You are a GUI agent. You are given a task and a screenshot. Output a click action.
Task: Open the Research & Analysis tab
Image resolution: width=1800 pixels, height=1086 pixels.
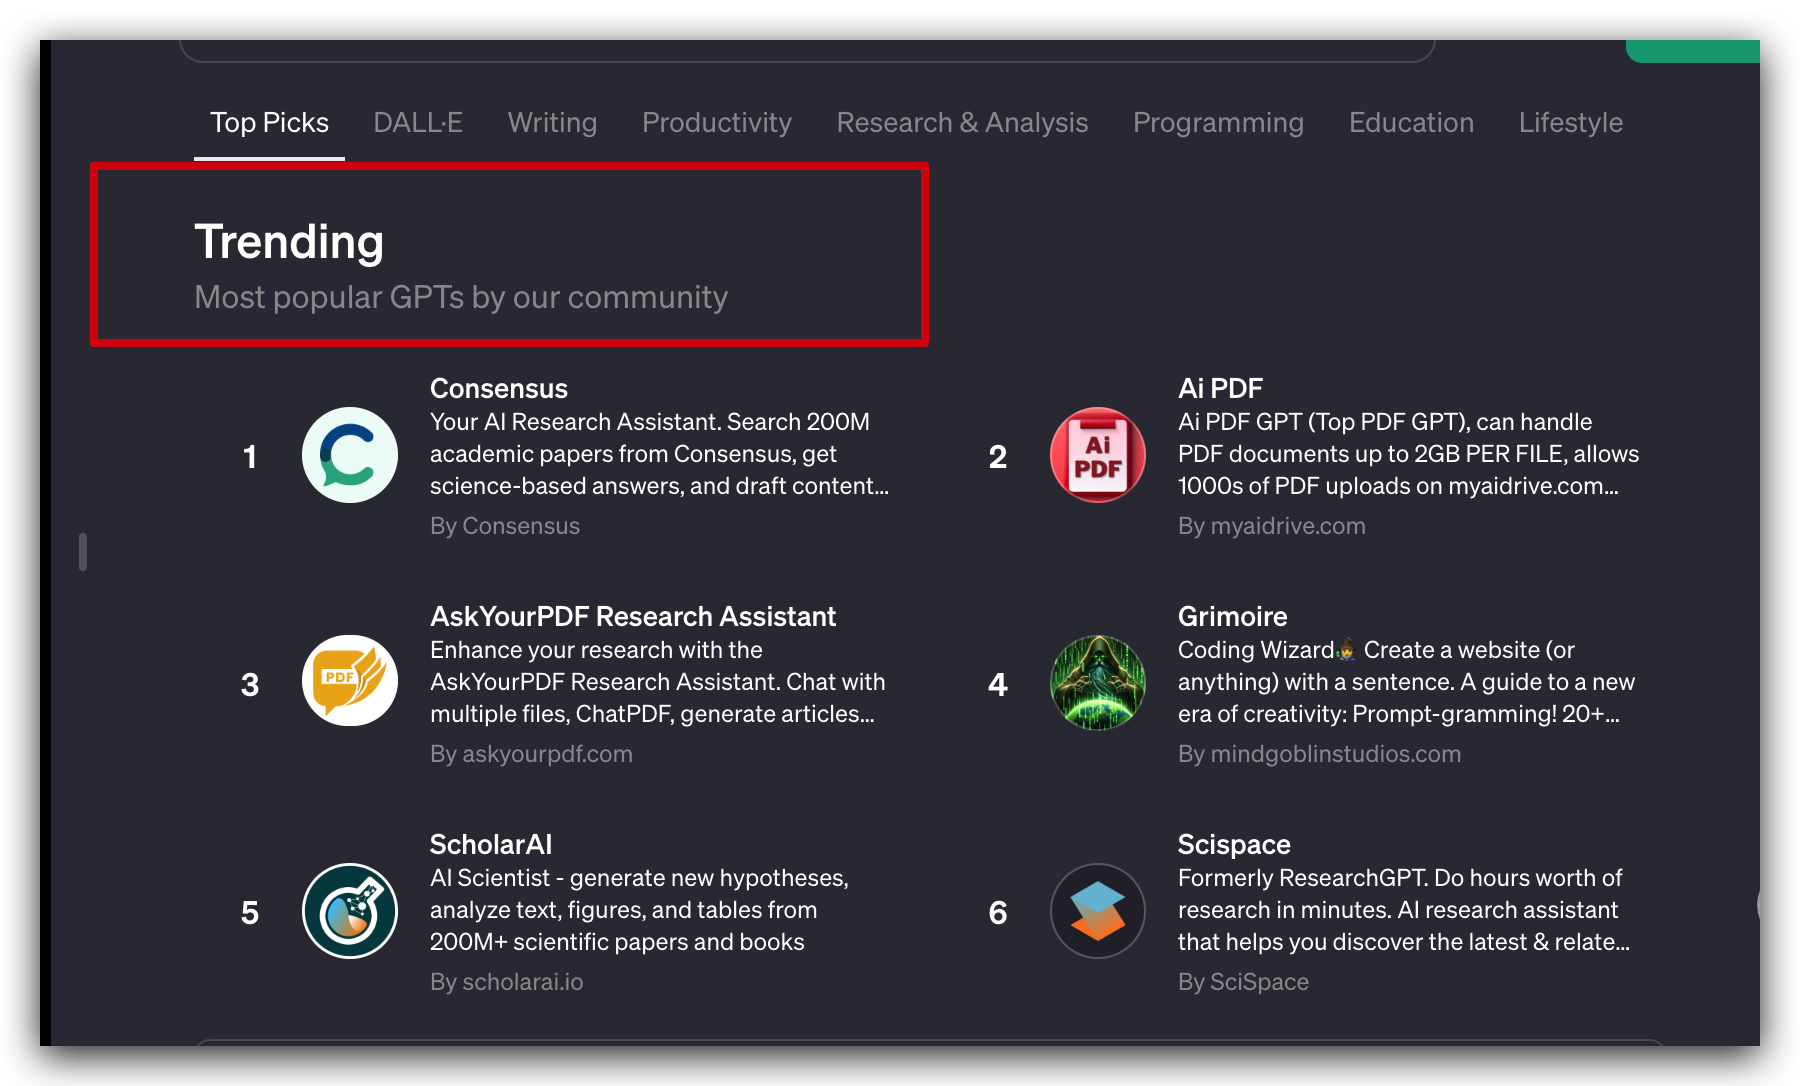click(x=962, y=123)
